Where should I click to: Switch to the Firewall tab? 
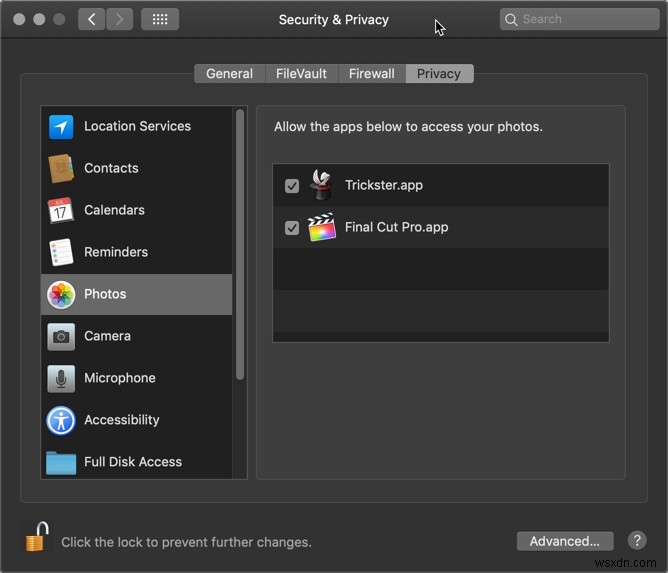tap(371, 74)
